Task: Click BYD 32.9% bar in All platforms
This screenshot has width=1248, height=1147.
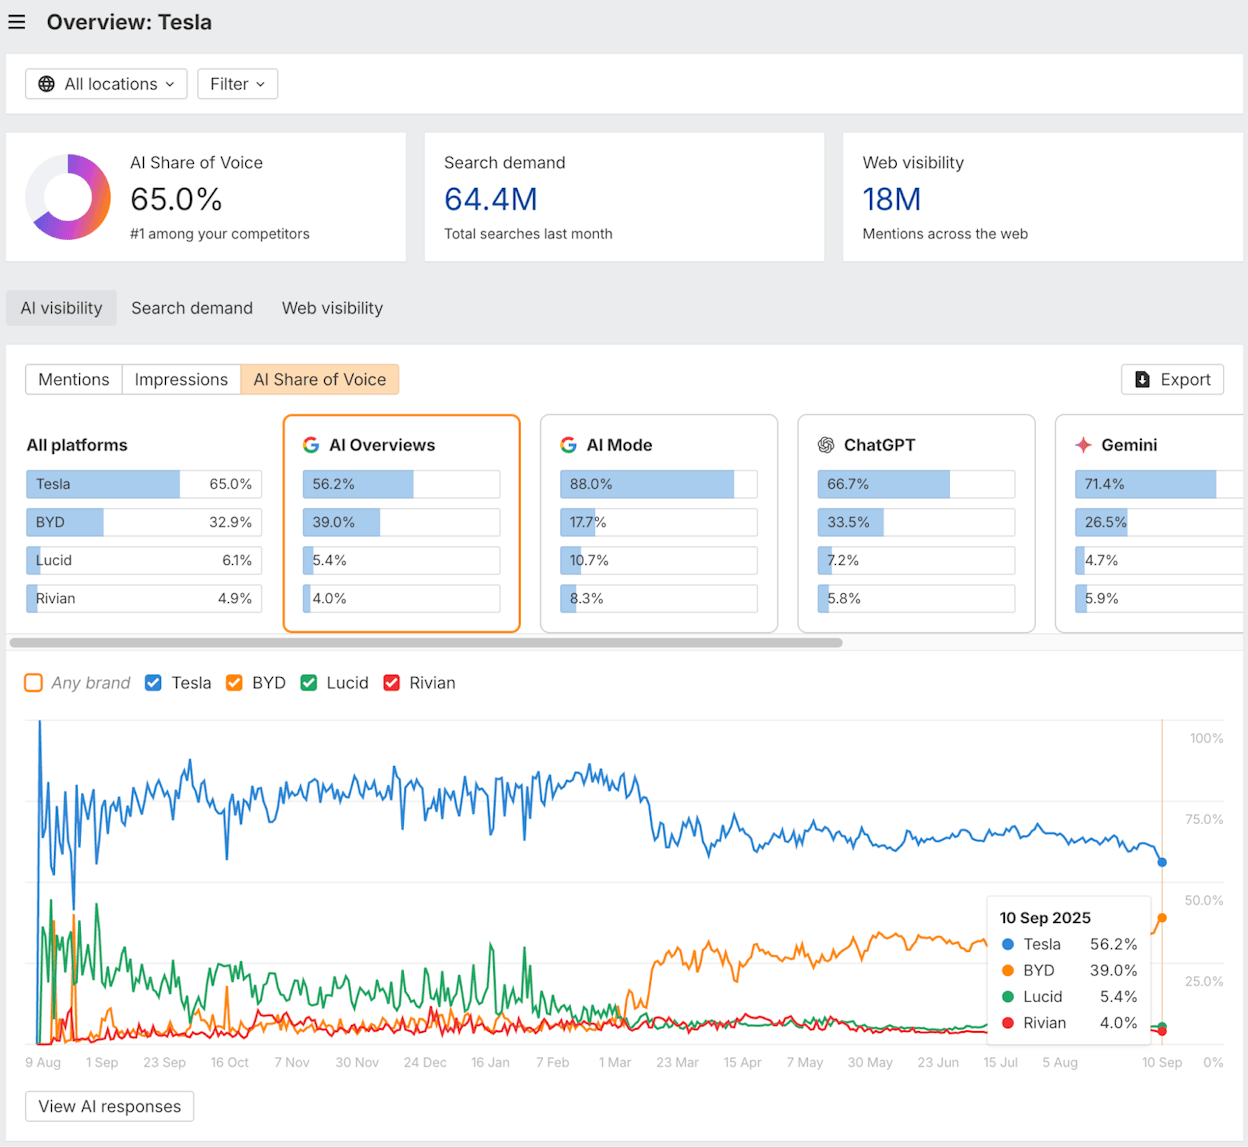Action: click(144, 522)
